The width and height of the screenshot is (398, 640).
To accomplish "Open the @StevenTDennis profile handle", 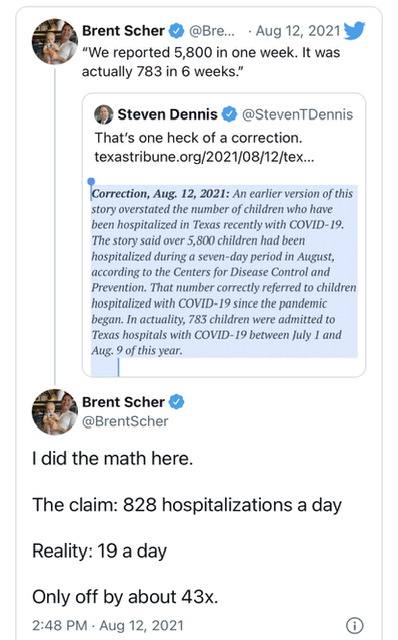I will click(x=297, y=115).
